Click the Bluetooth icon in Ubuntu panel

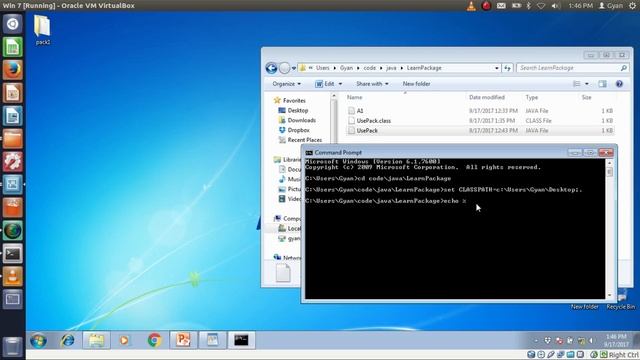[529, 6]
